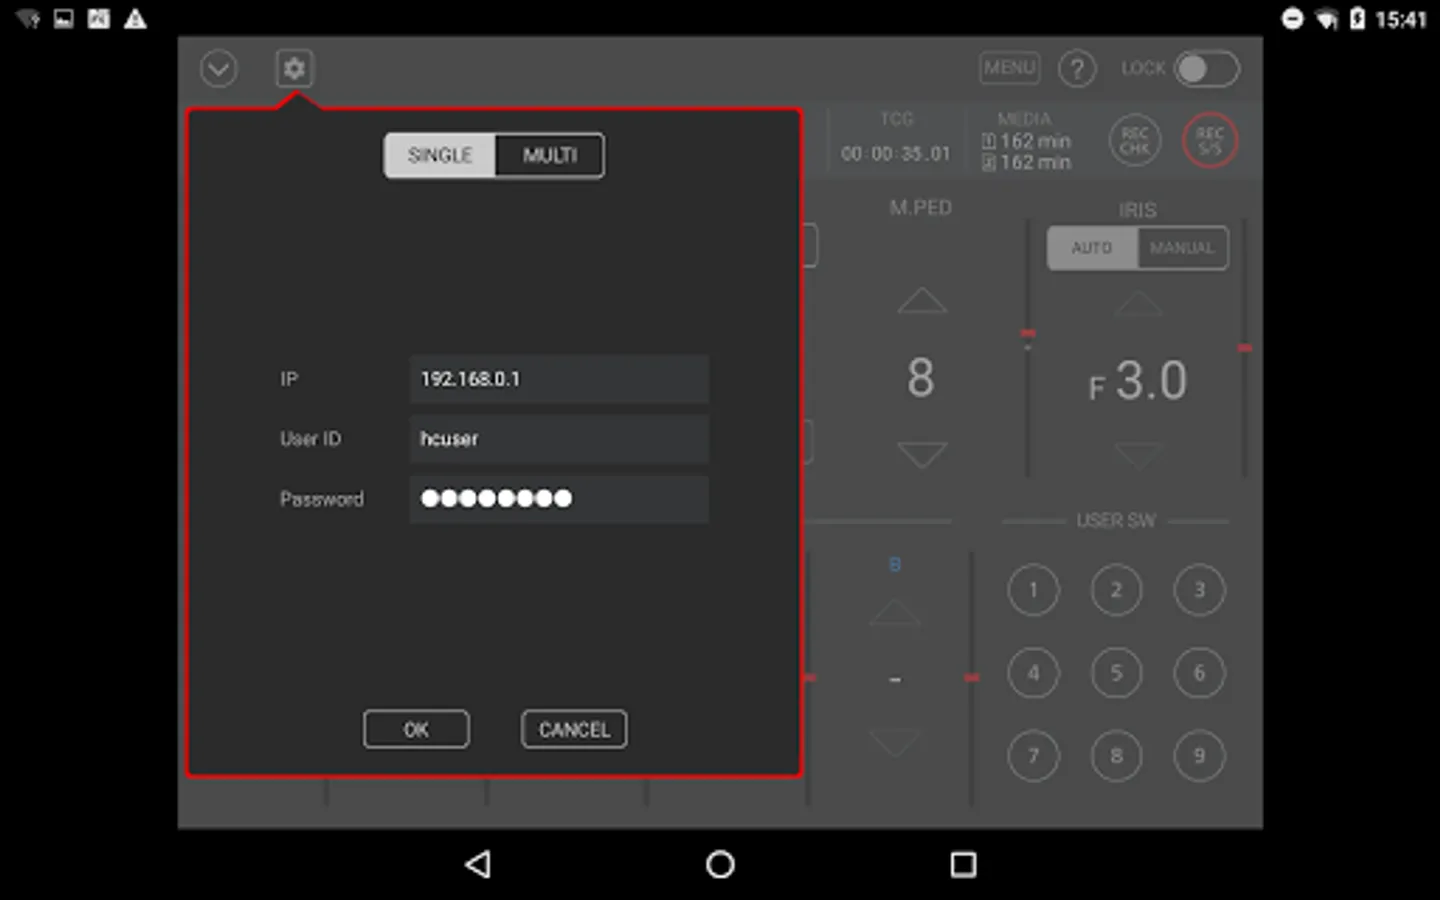
Task: Toggle the LOCK switch
Action: point(1207,69)
